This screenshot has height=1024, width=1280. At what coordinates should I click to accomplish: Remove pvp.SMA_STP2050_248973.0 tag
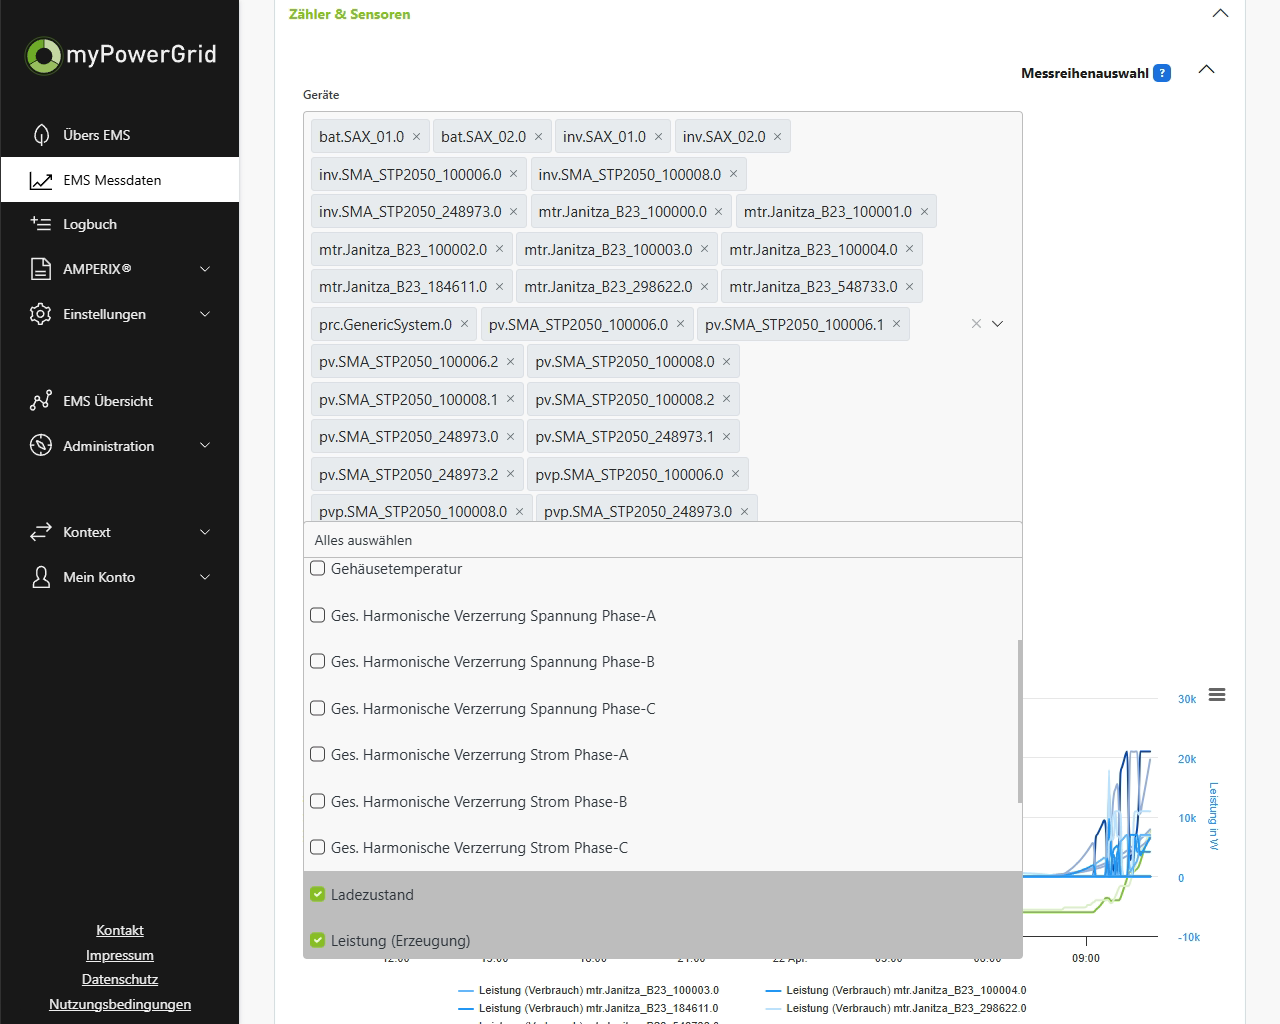point(744,512)
